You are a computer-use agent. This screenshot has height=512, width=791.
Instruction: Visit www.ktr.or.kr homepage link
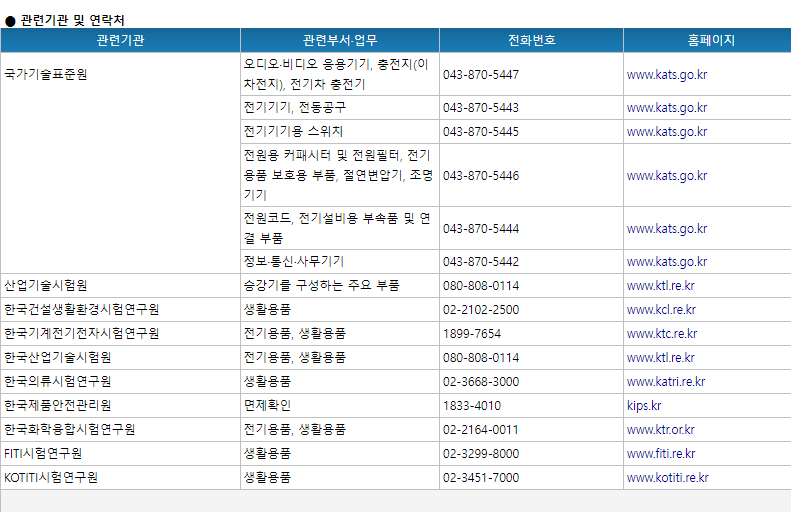tap(660, 430)
